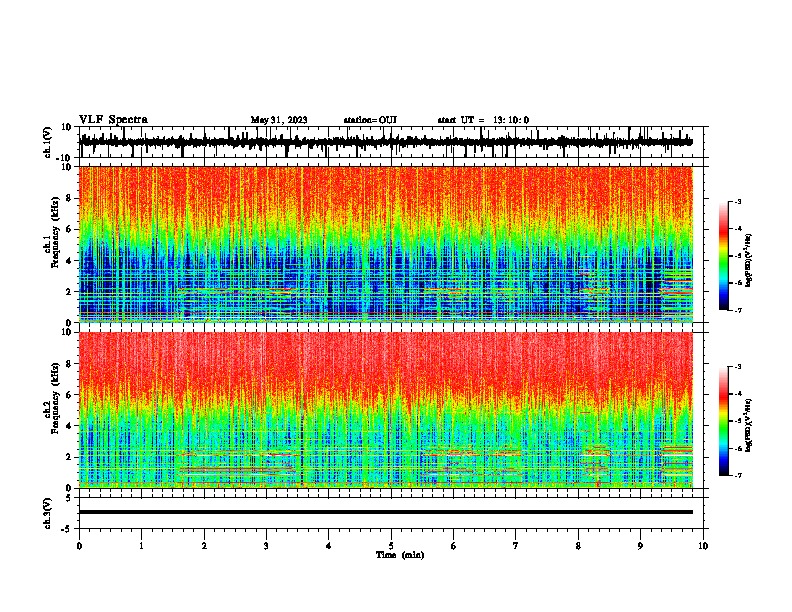Click the ch.1 spectrogram plot
Viewport: 792px width, 612px height.
(386, 244)
